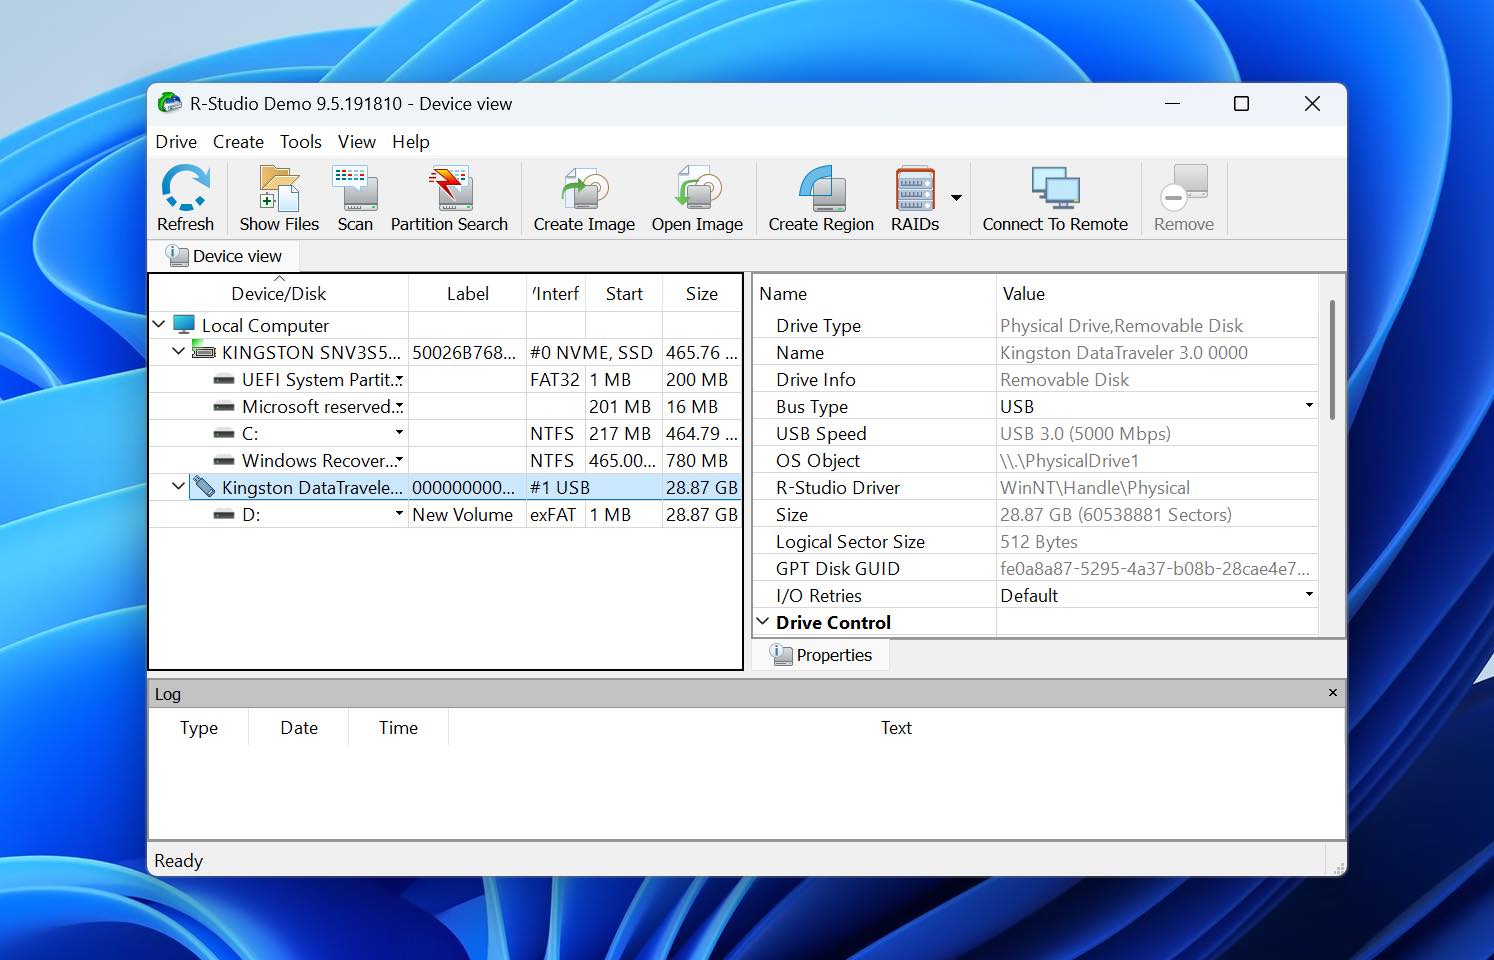Open the Help menu
This screenshot has height=960, width=1494.
pyautogui.click(x=411, y=142)
